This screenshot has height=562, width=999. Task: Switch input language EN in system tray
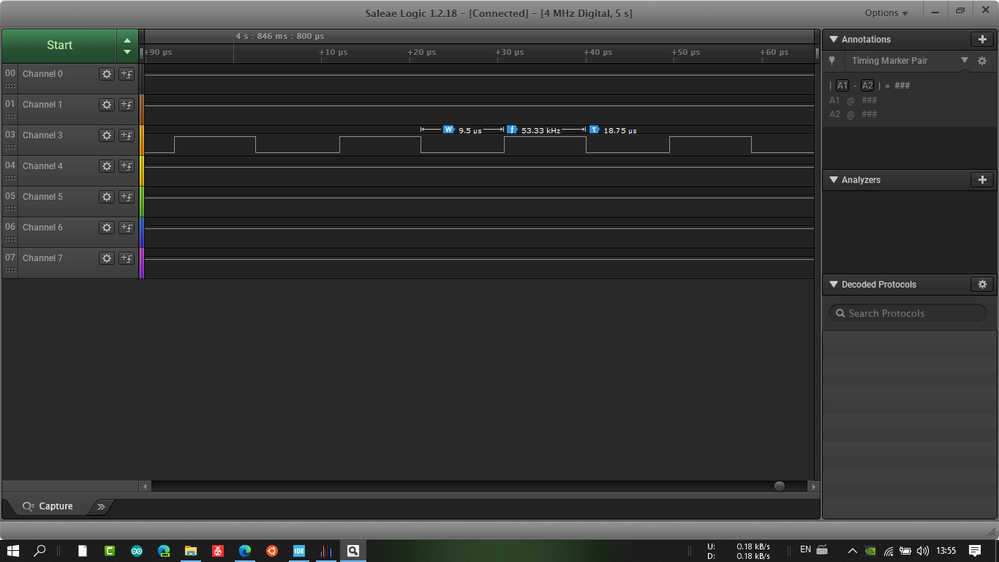[805, 550]
